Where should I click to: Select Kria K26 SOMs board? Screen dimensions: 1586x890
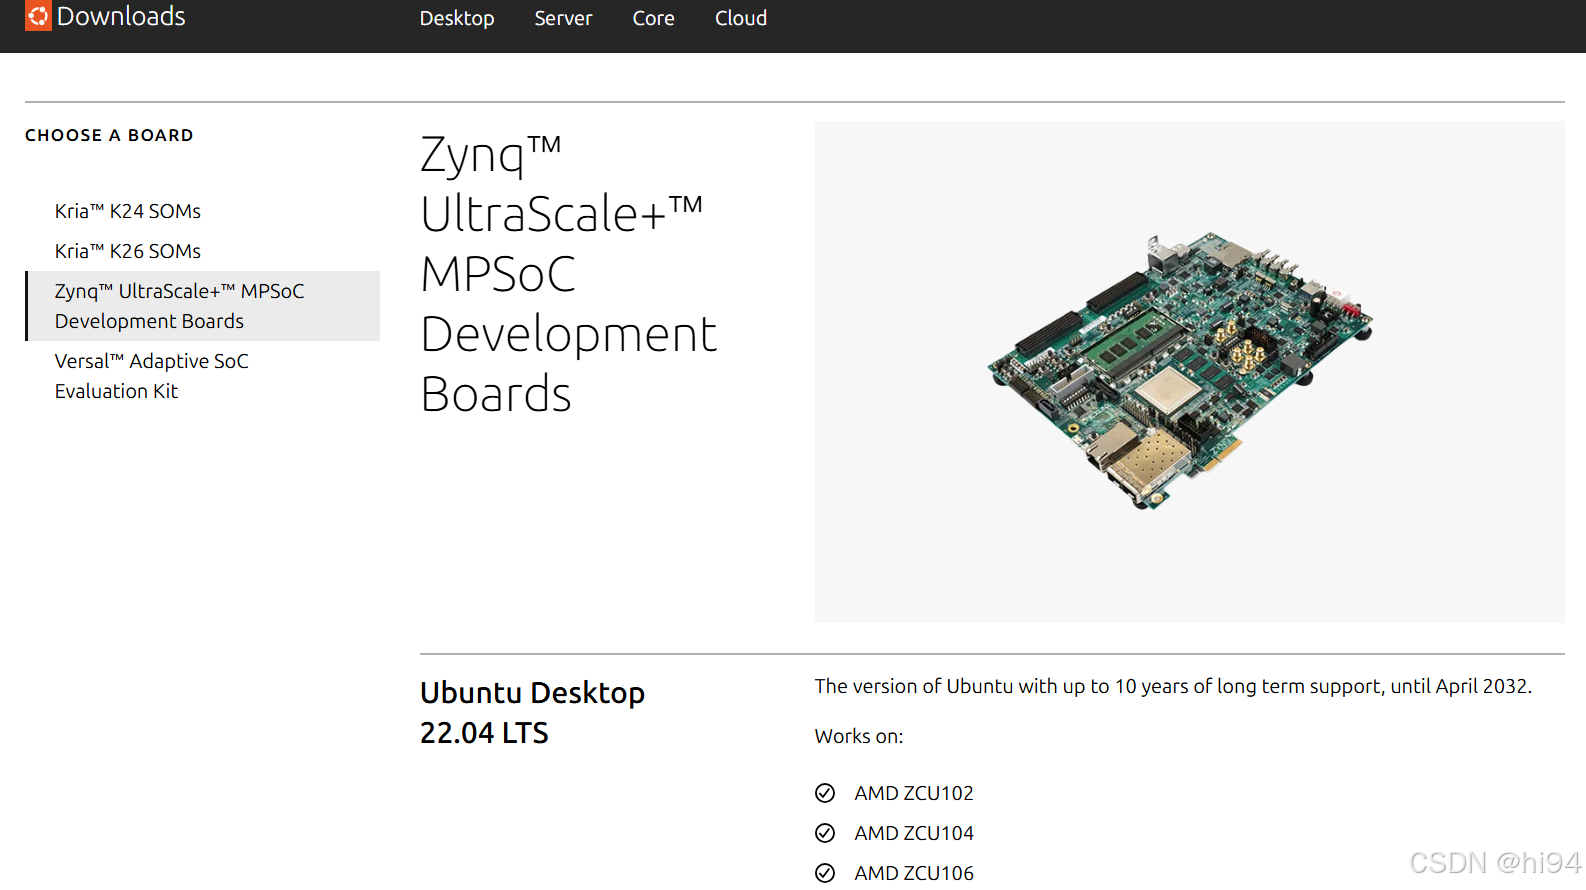128,251
